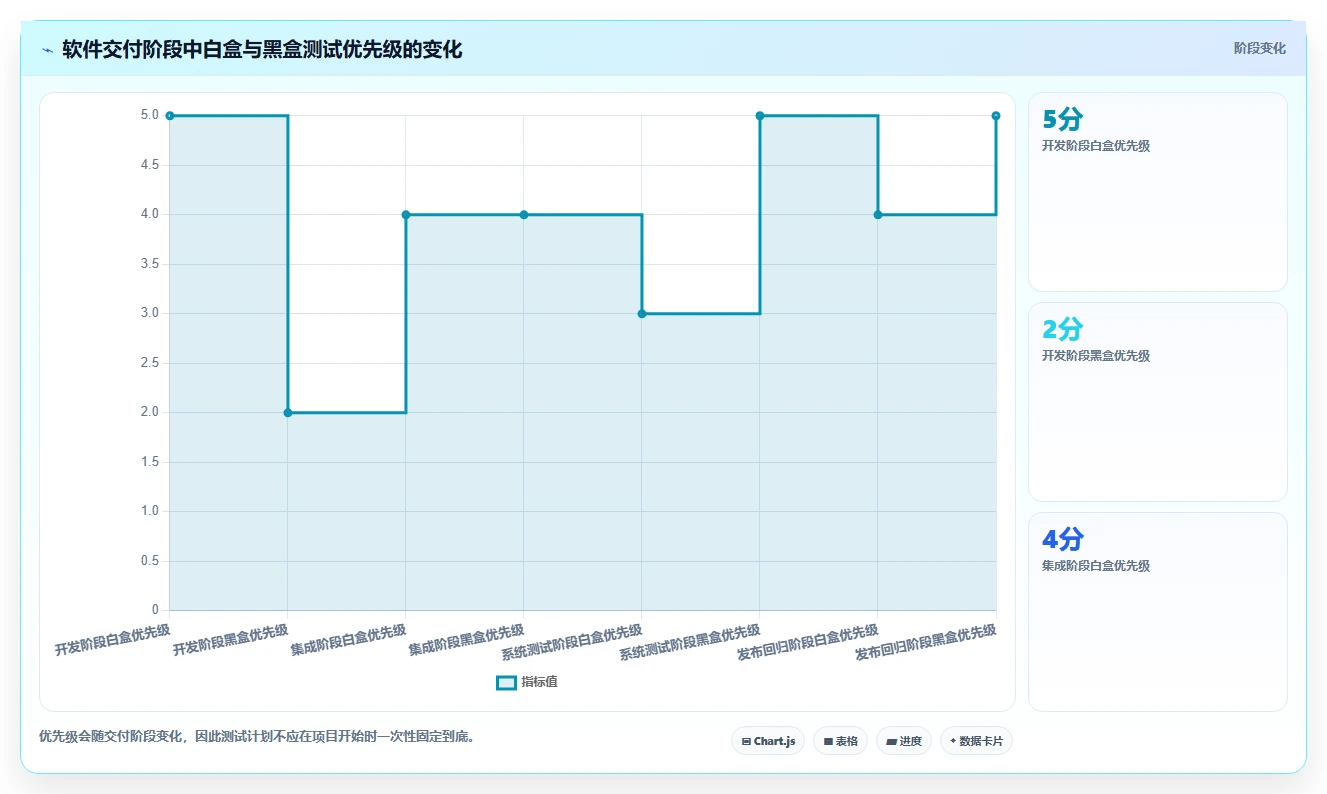Click data point at value 3.0
Image resolution: width=1327 pixels, height=794 pixels.
point(642,313)
